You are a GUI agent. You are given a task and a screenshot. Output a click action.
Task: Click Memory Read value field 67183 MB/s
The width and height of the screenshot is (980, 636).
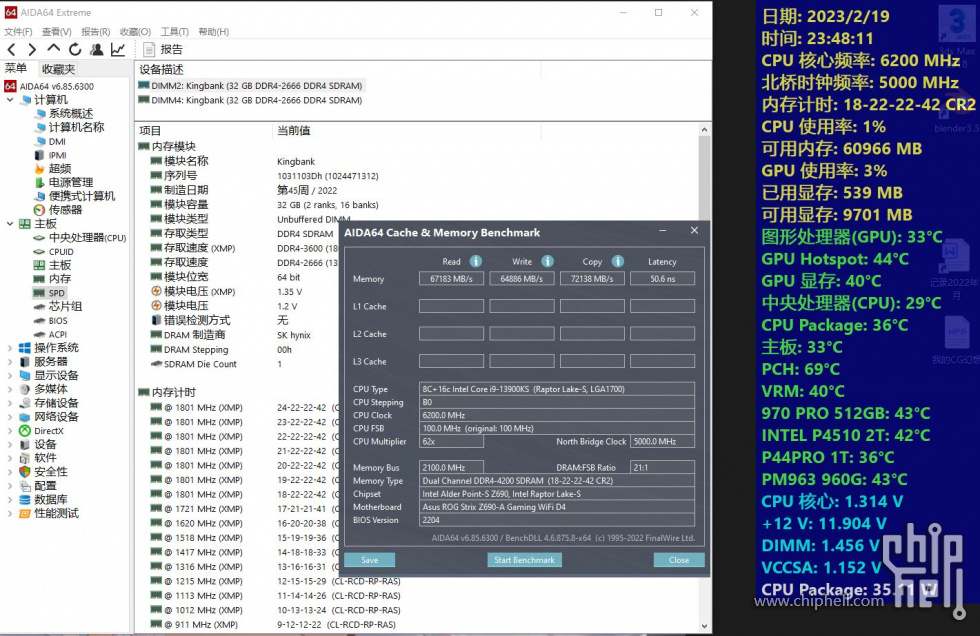click(451, 279)
